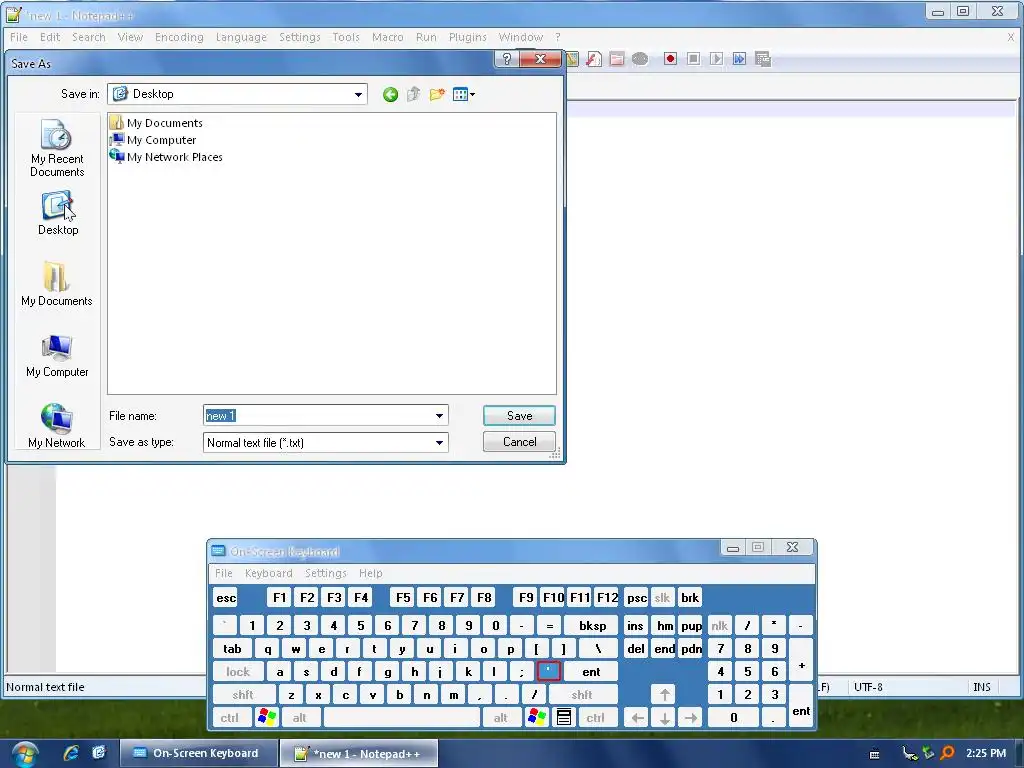Save current recorded macro toolbar icon
The height and width of the screenshot is (768, 1024).
click(x=763, y=59)
